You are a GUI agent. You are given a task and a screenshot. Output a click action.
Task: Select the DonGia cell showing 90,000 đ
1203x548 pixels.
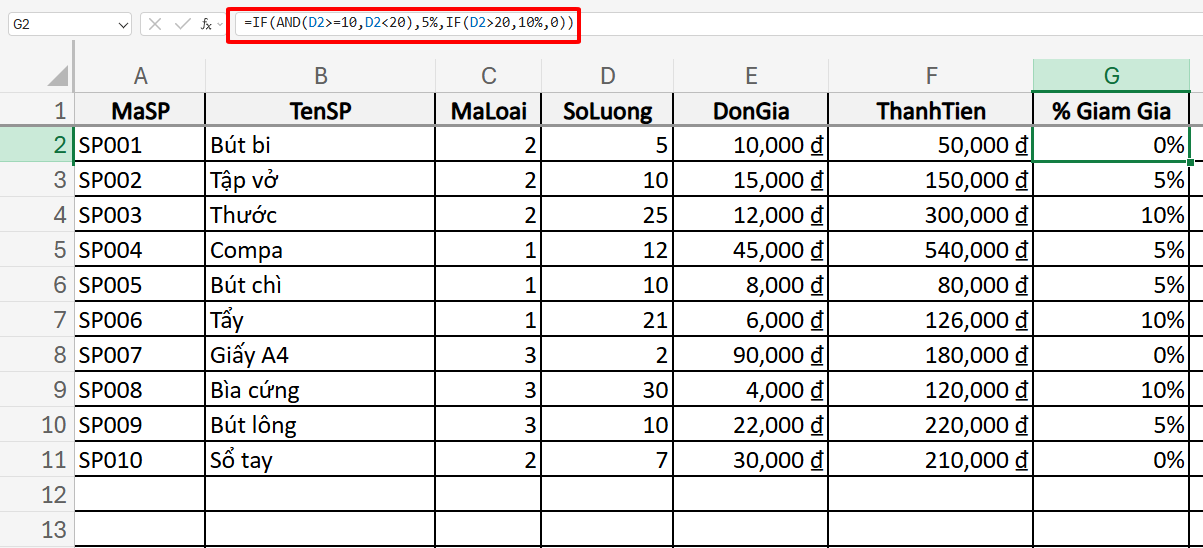[x=751, y=355]
